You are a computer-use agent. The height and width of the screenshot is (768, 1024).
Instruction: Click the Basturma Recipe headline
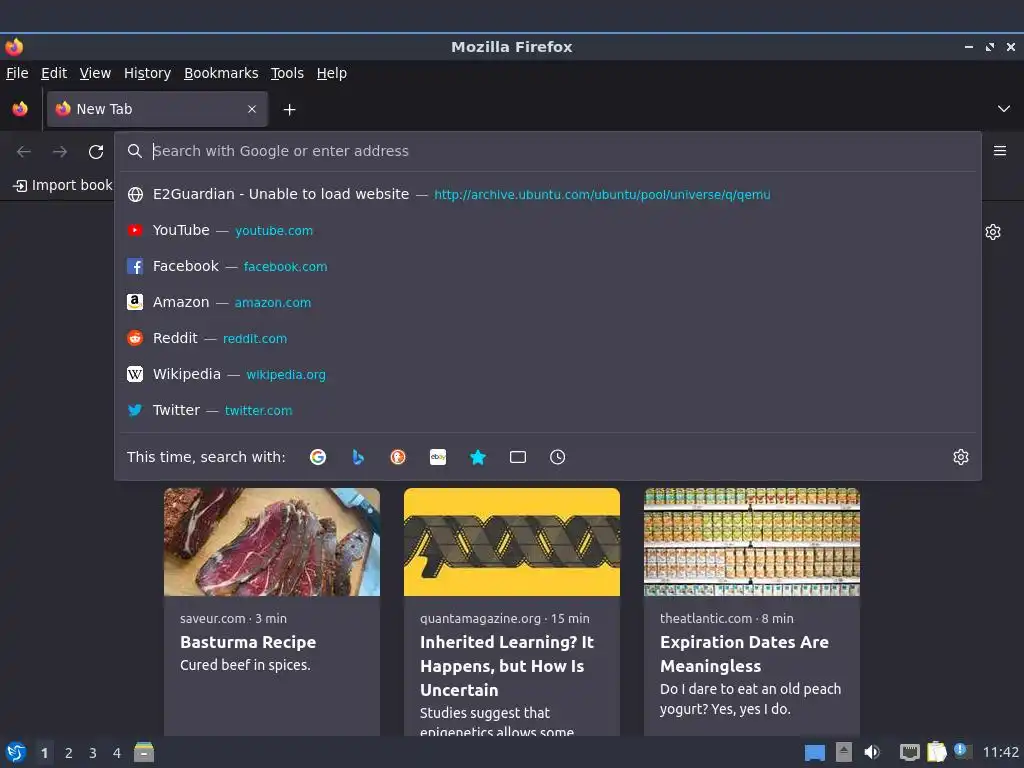(x=248, y=643)
